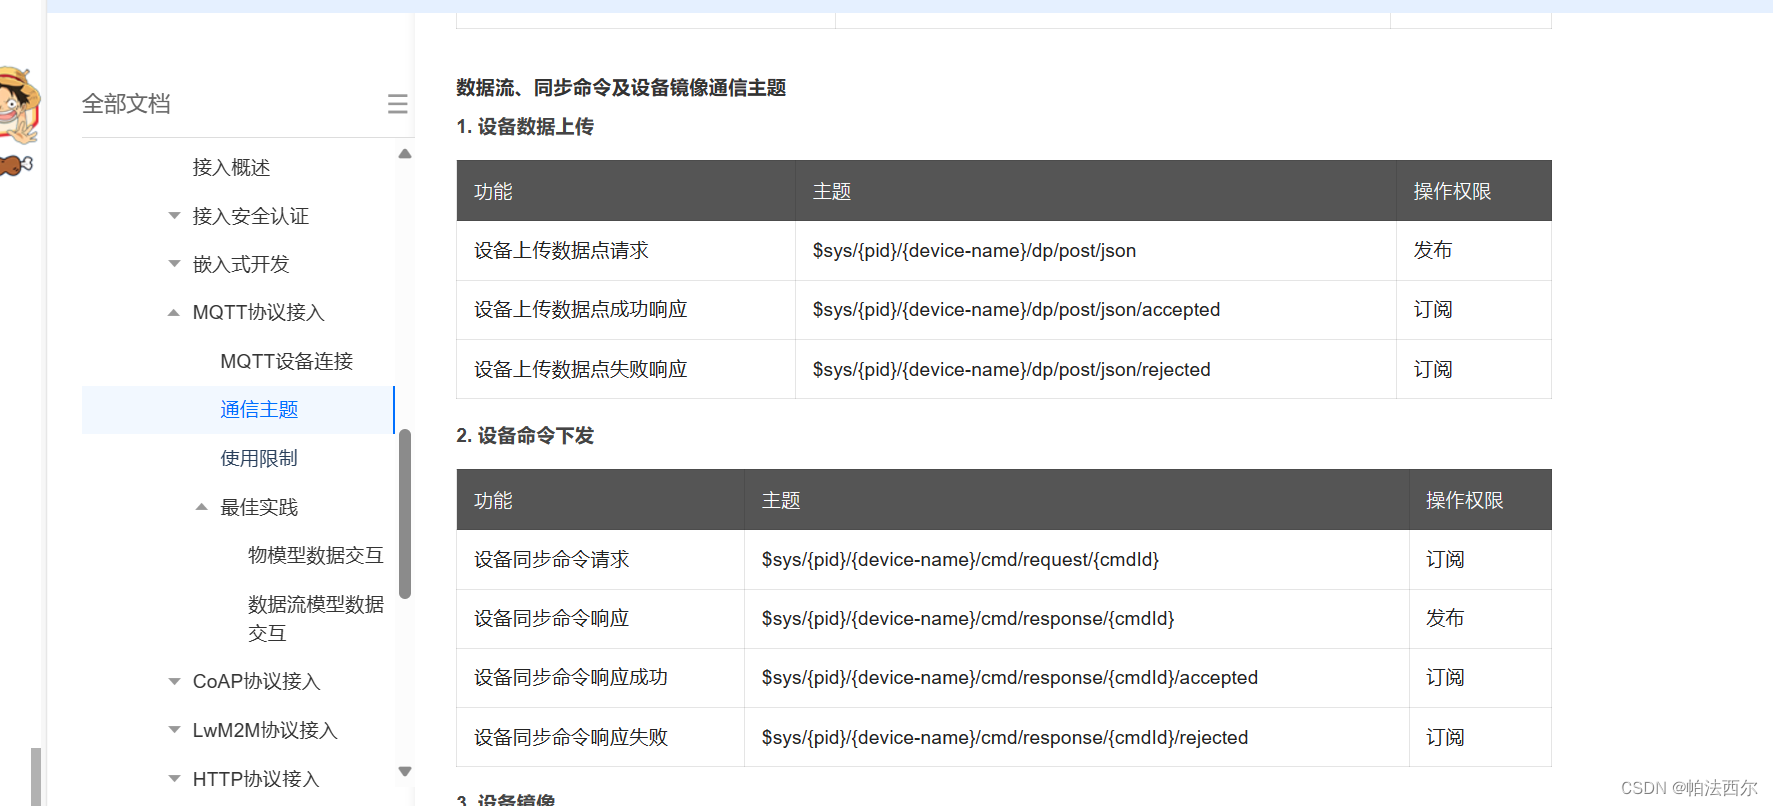Open the 接入安全认证 section

tap(250, 216)
